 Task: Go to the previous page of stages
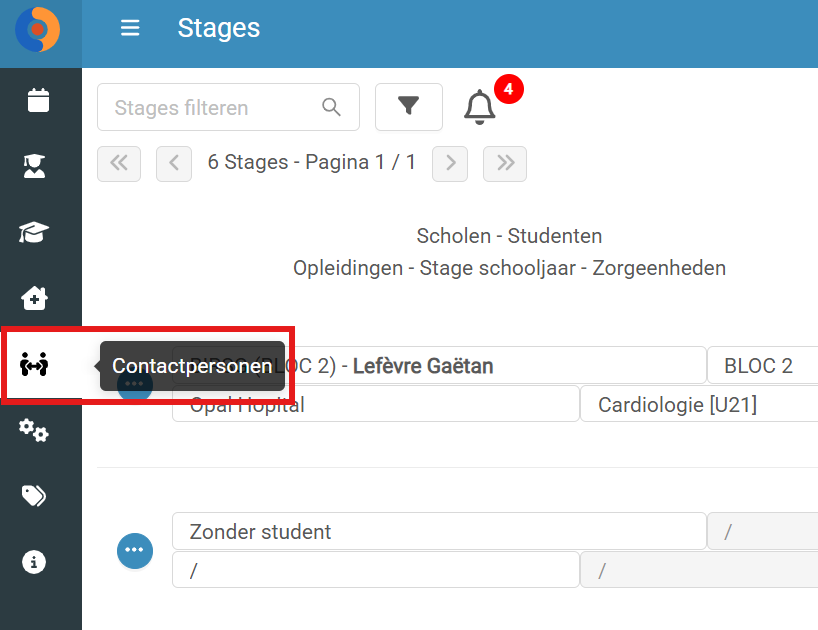(174, 164)
